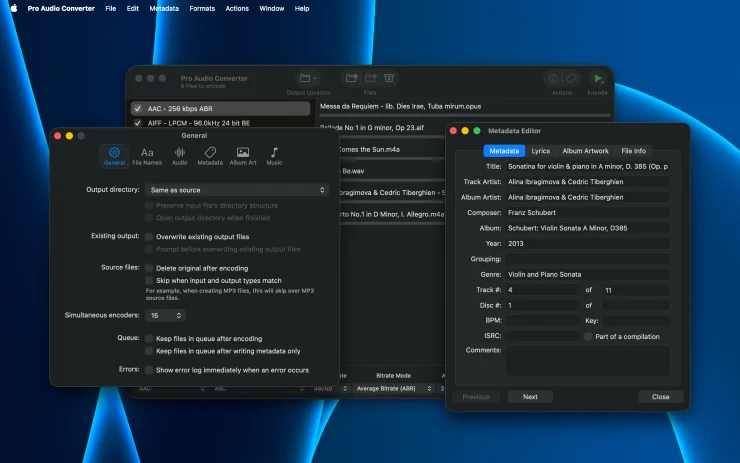This screenshot has height=463, width=740.
Task: Open the Music note preferences pane
Action: pyautogui.click(x=274, y=156)
